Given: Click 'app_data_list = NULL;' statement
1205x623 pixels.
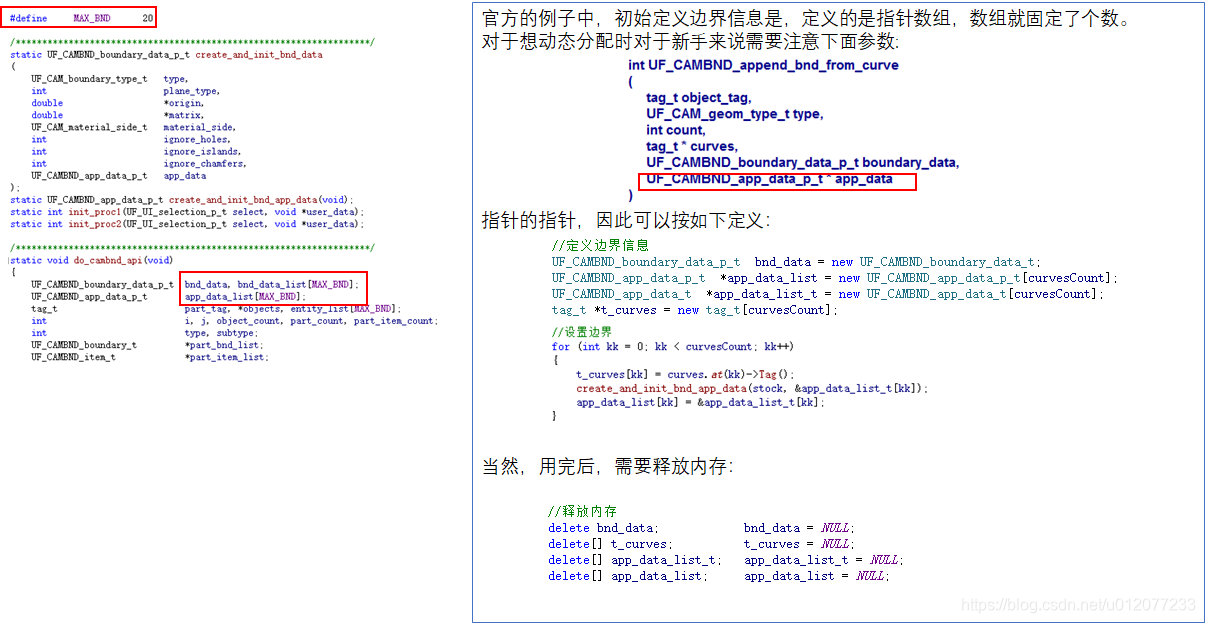Looking at the screenshot, I should [817, 576].
